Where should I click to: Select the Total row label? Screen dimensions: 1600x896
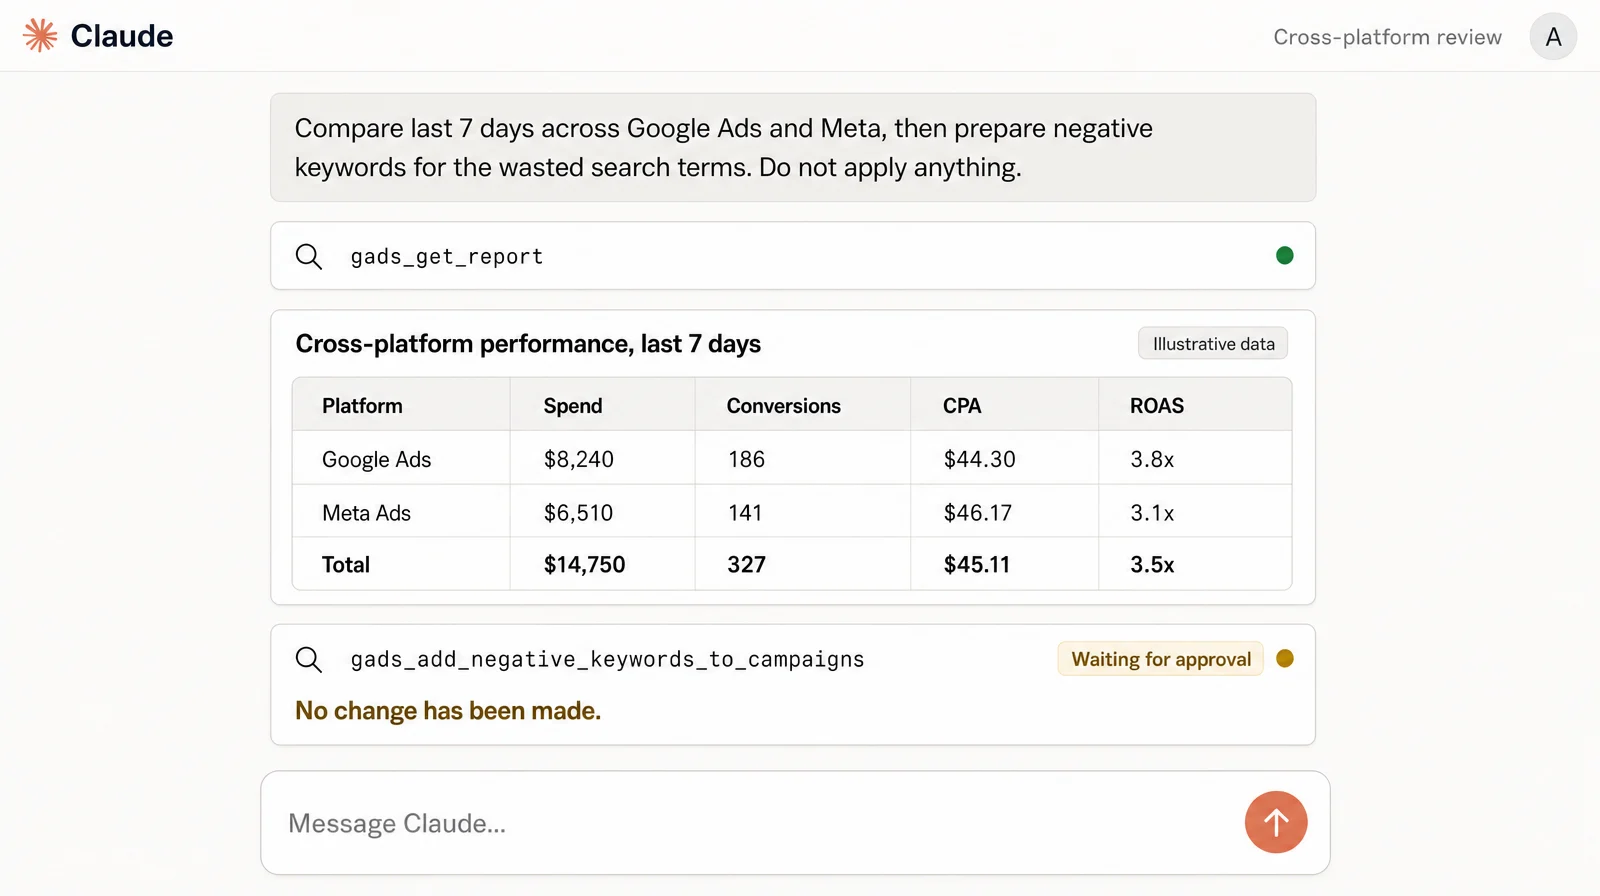(346, 565)
